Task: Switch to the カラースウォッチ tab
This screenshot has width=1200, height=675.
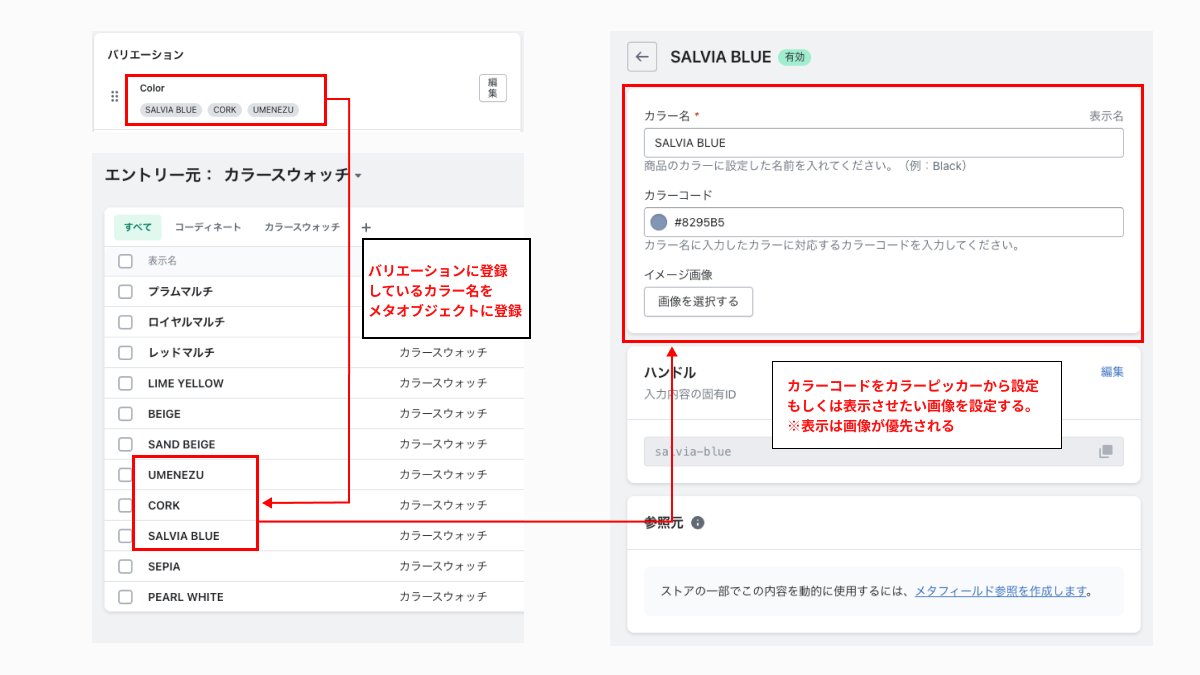Action: pos(302,227)
